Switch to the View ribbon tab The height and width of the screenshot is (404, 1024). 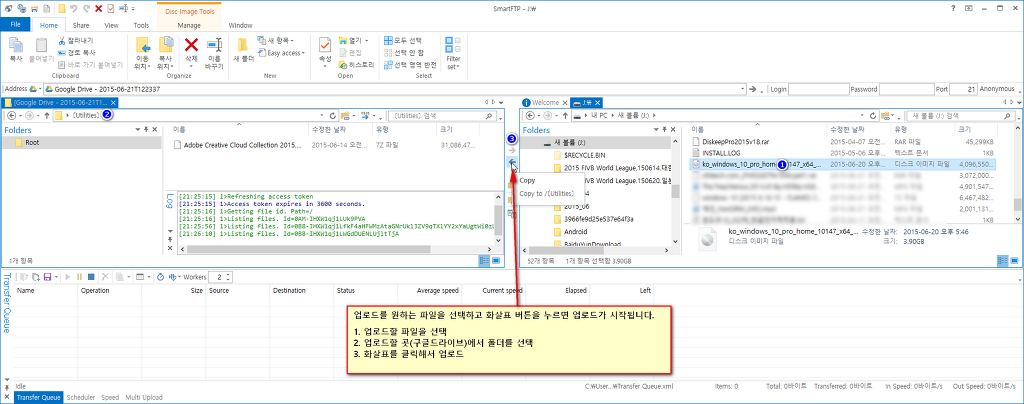coord(111,25)
